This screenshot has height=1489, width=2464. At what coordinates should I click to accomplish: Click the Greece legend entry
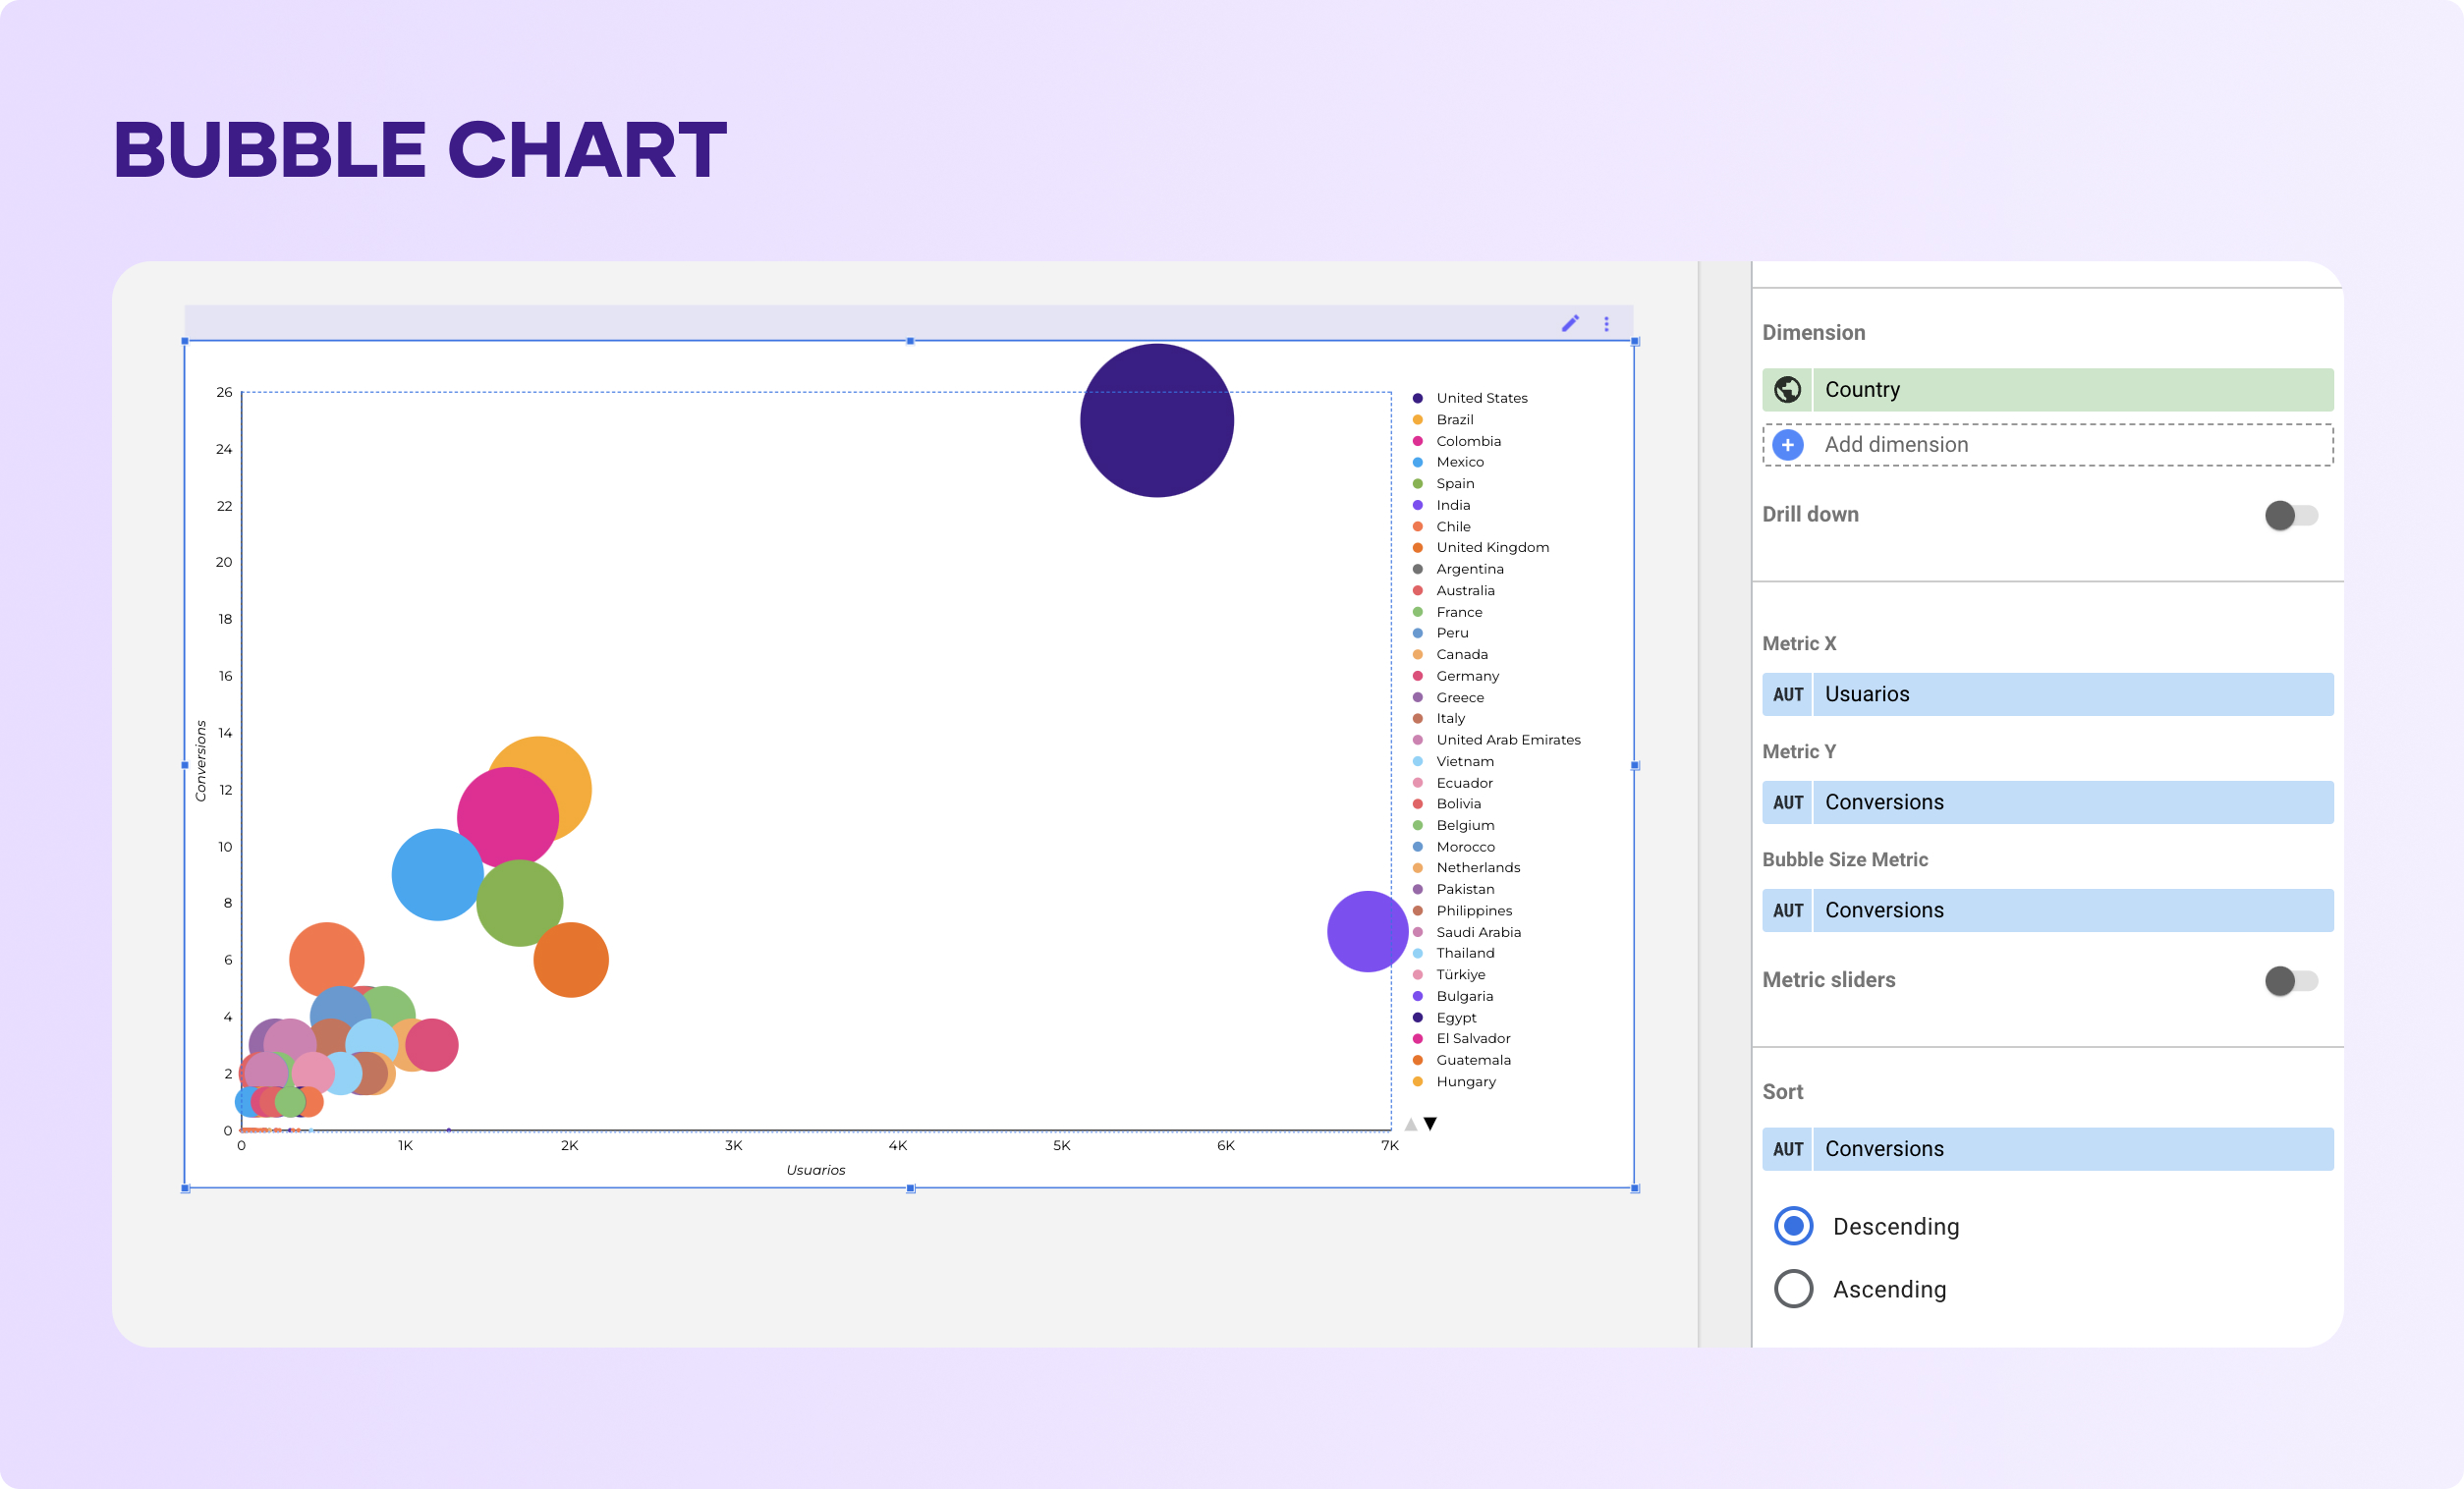coord(1448,697)
